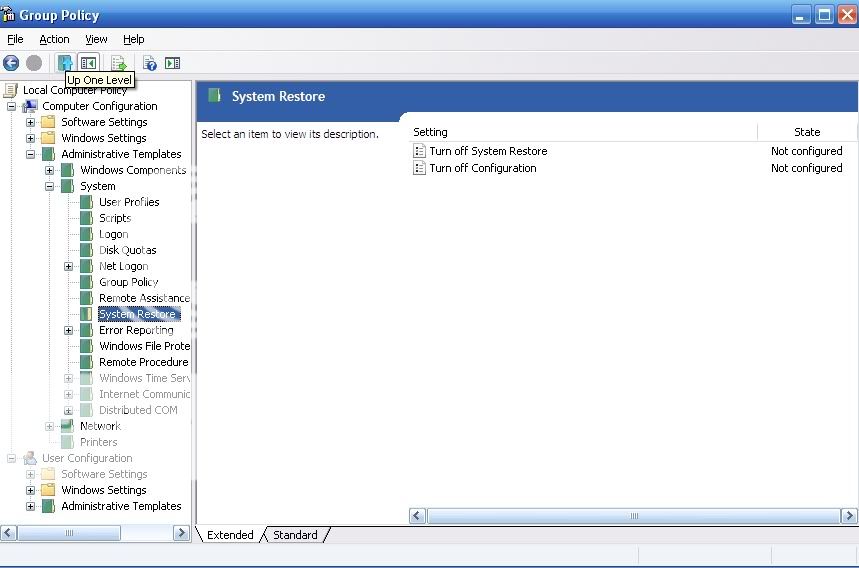Click the Back arrow toolbar button

[x=11, y=63]
